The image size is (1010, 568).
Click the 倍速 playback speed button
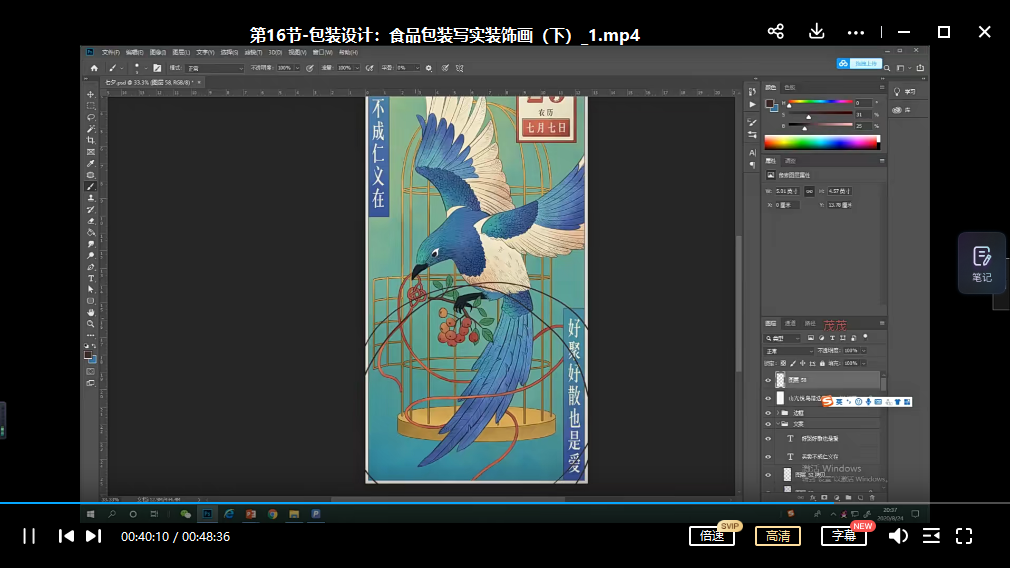712,536
